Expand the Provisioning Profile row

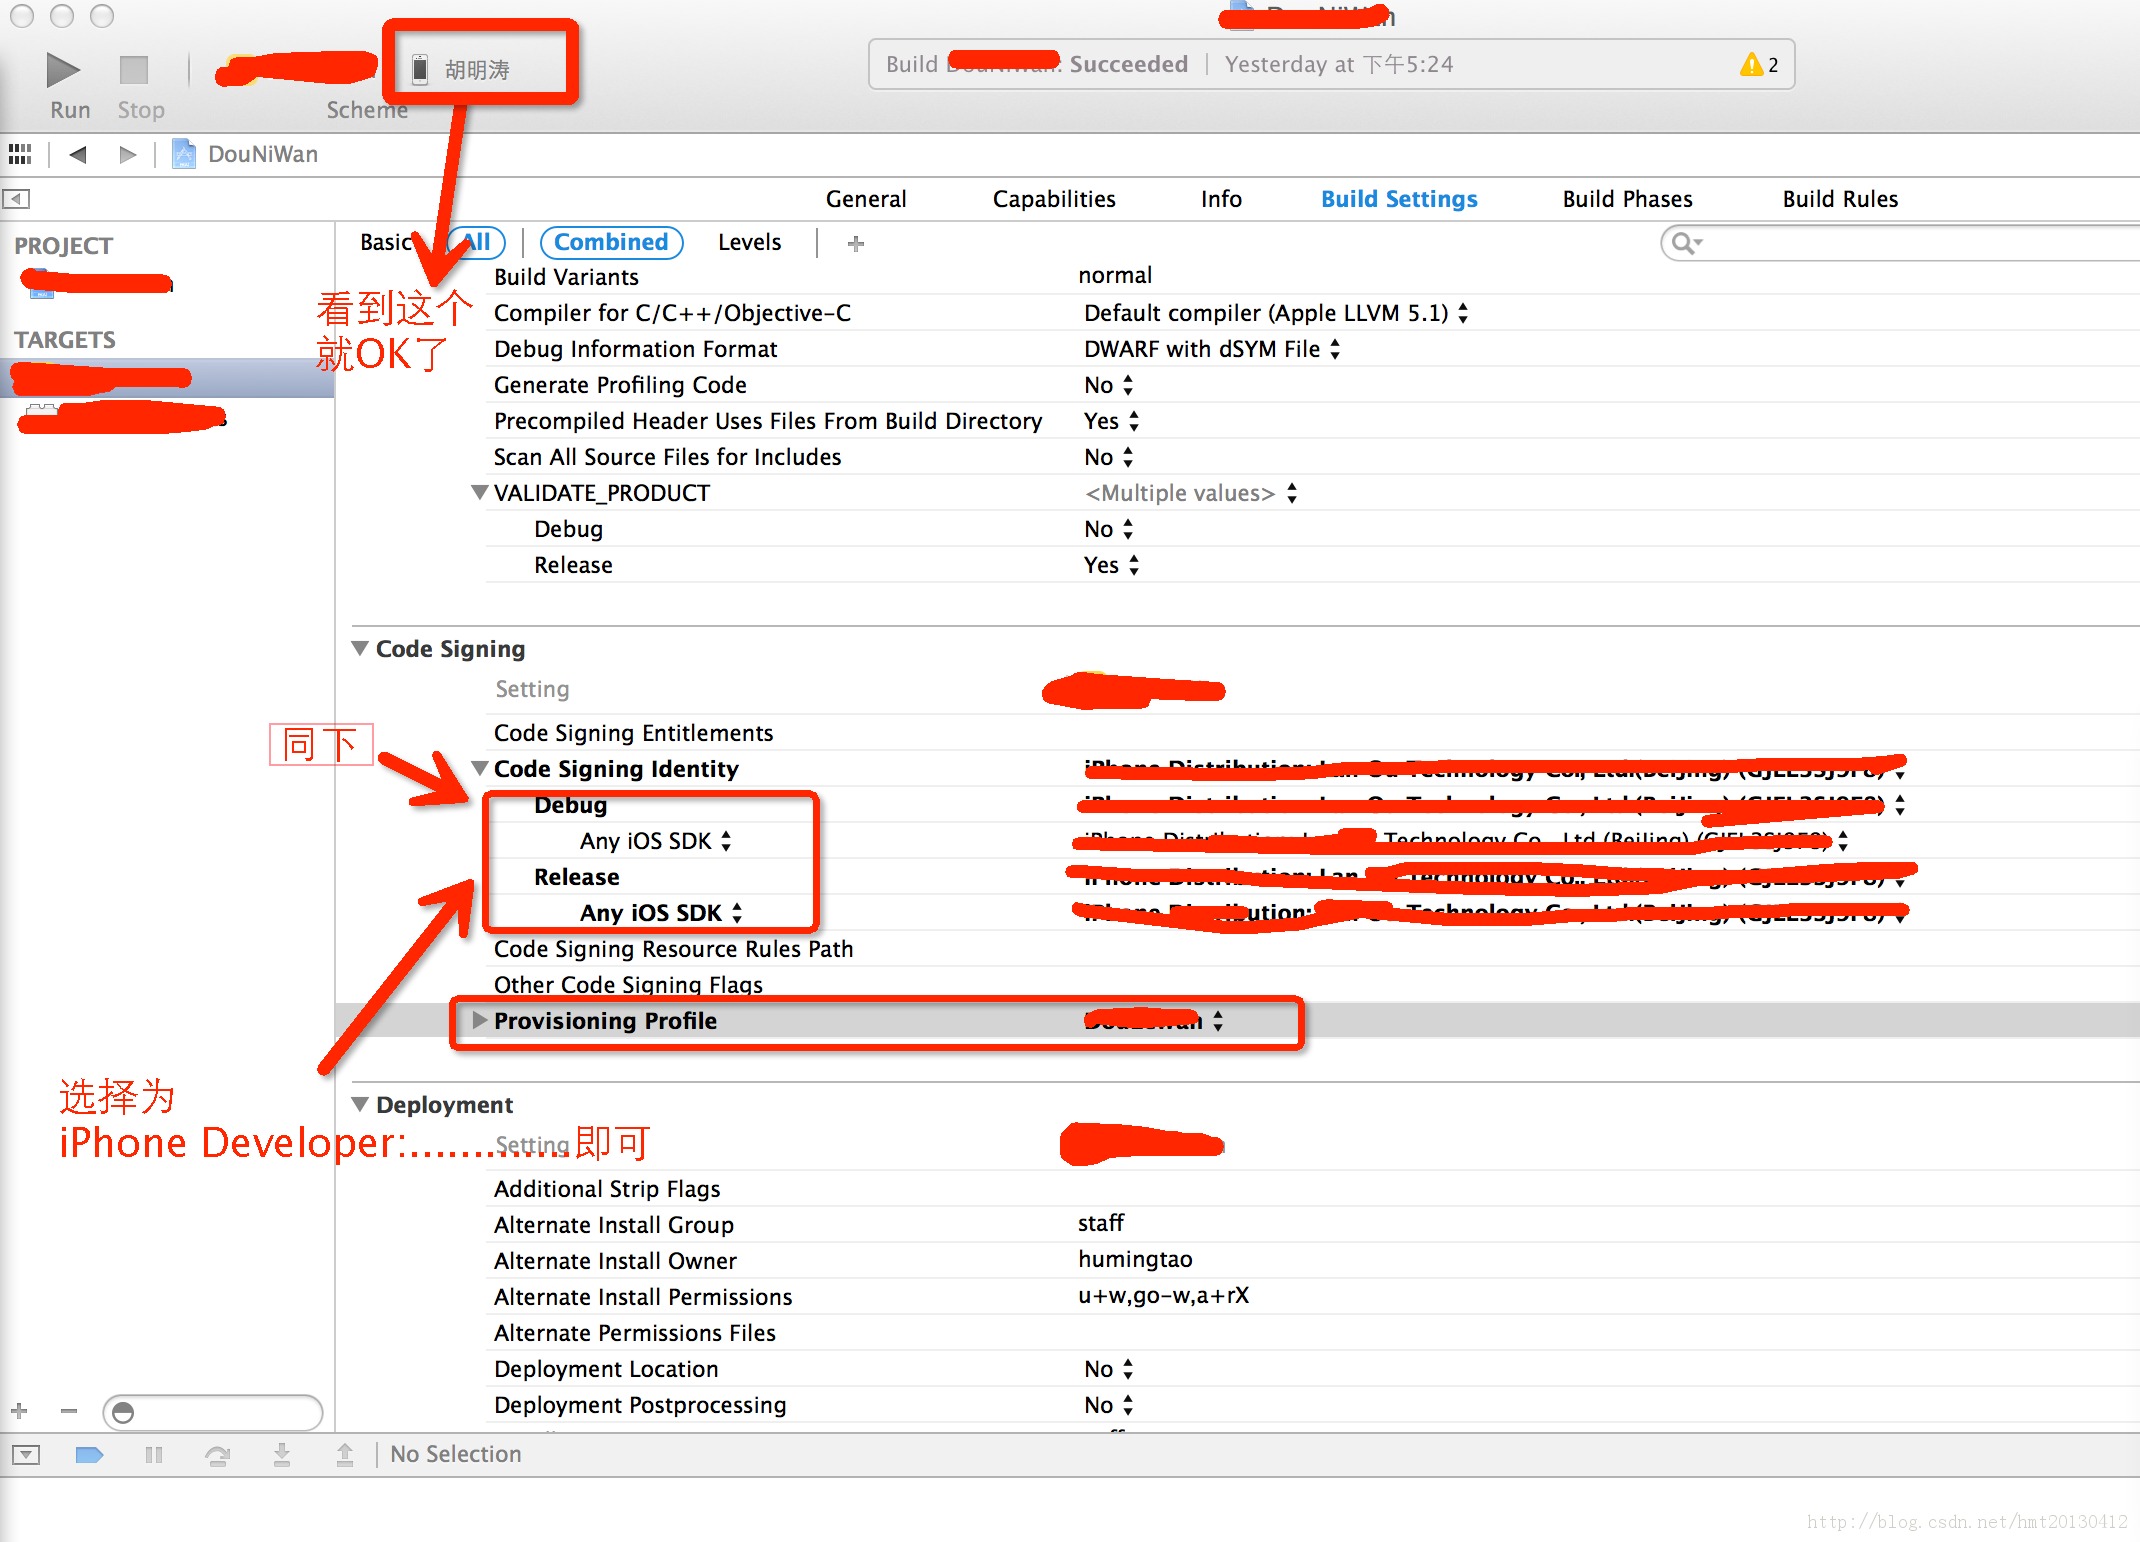480,1020
